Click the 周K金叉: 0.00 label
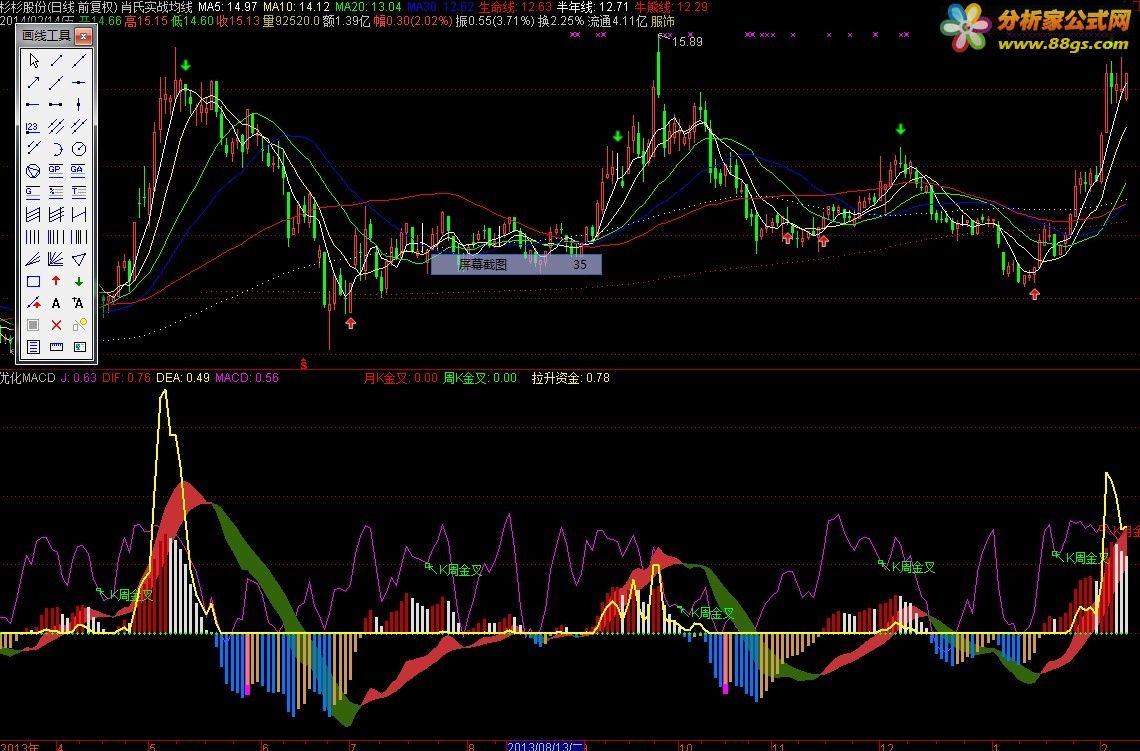The width and height of the screenshot is (1140, 751). pyautogui.click(x=480, y=377)
